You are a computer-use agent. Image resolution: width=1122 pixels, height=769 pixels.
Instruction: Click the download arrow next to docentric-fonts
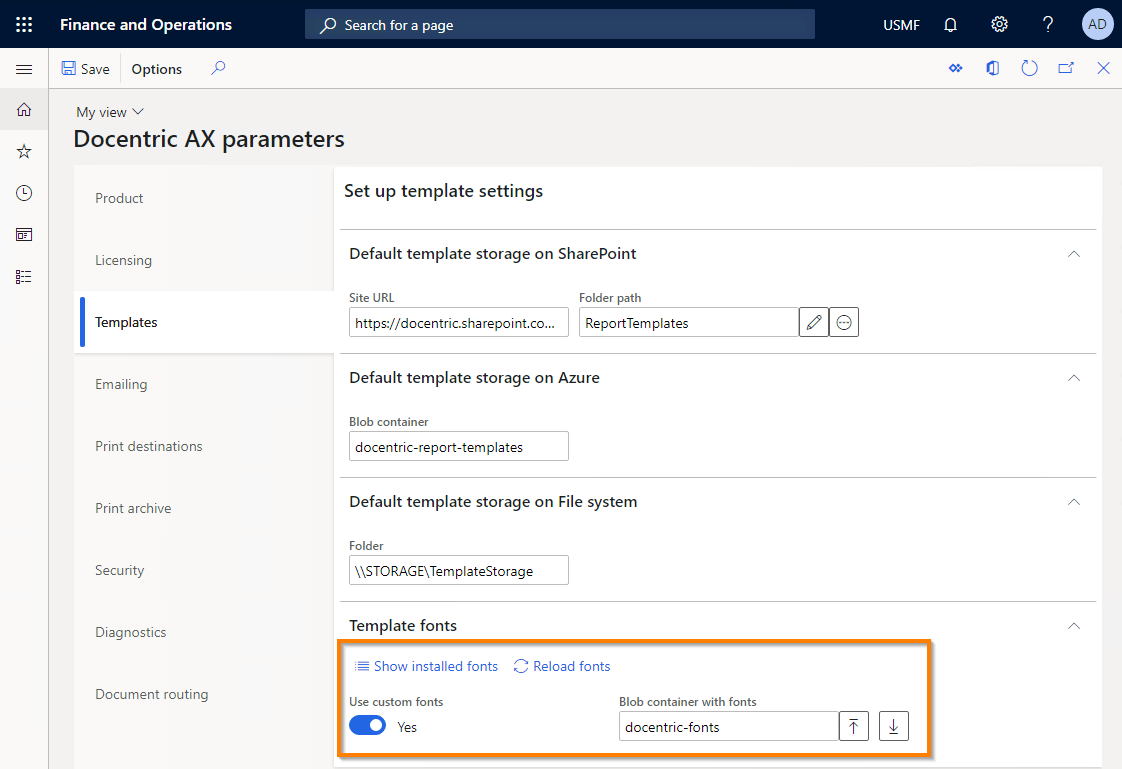click(894, 727)
